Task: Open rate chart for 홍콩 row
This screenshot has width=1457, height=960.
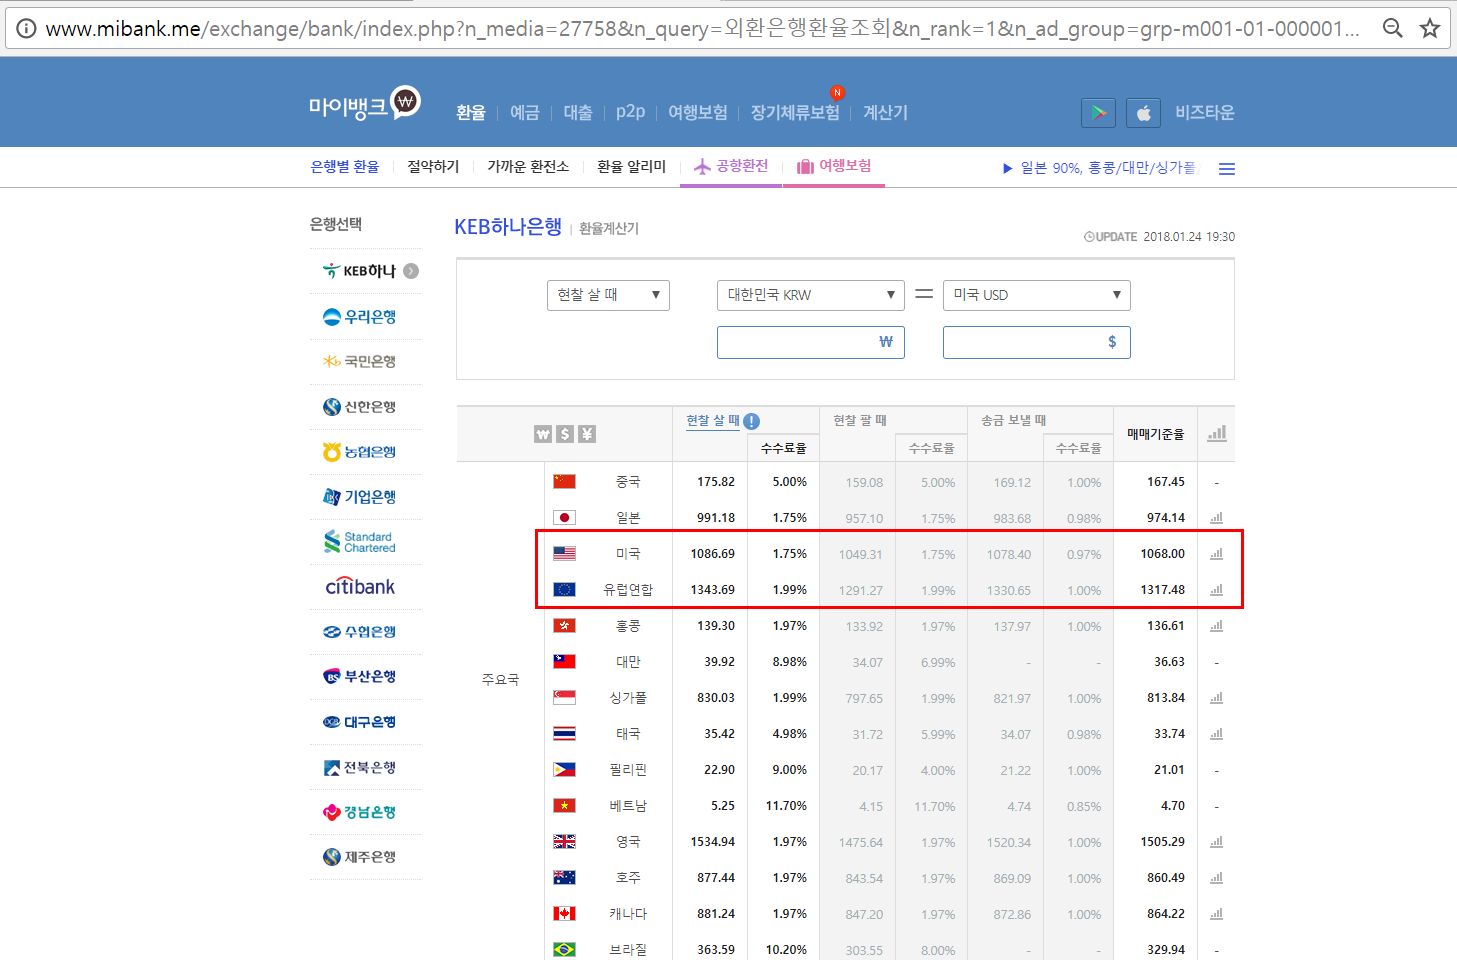Action: (1217, 626)
